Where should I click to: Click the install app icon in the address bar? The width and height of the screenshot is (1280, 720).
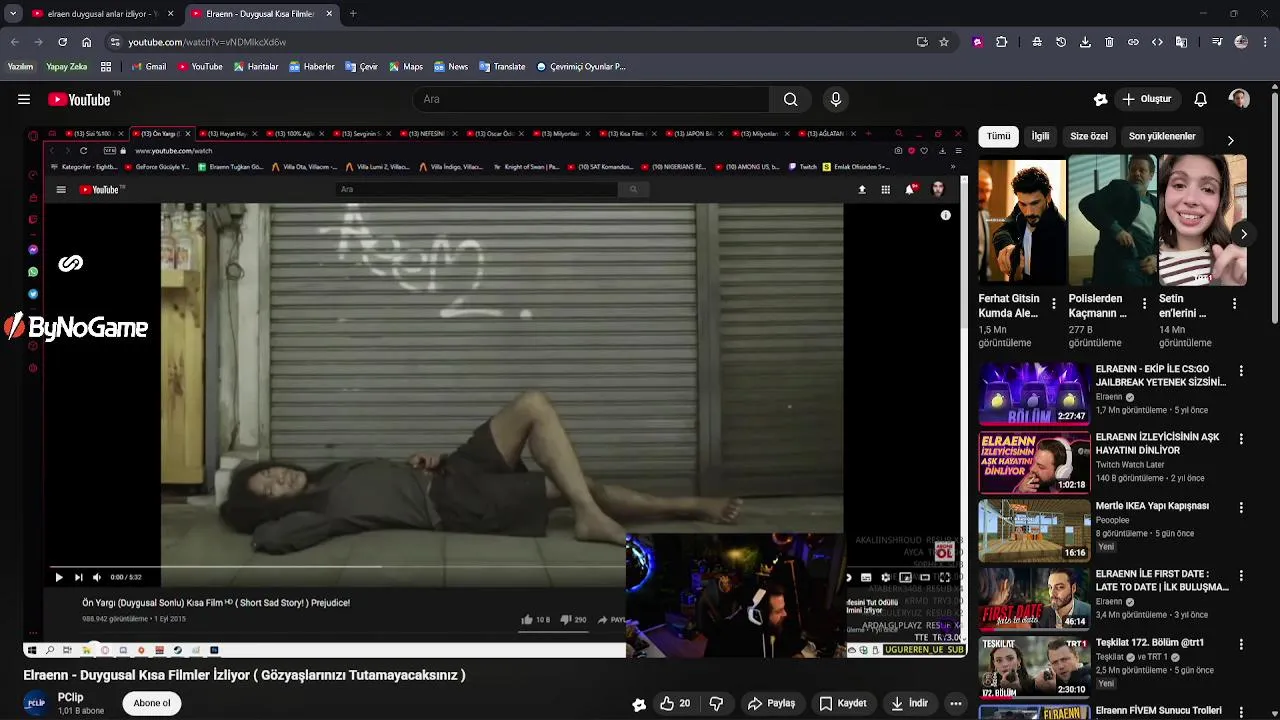[x=922, y=42]
